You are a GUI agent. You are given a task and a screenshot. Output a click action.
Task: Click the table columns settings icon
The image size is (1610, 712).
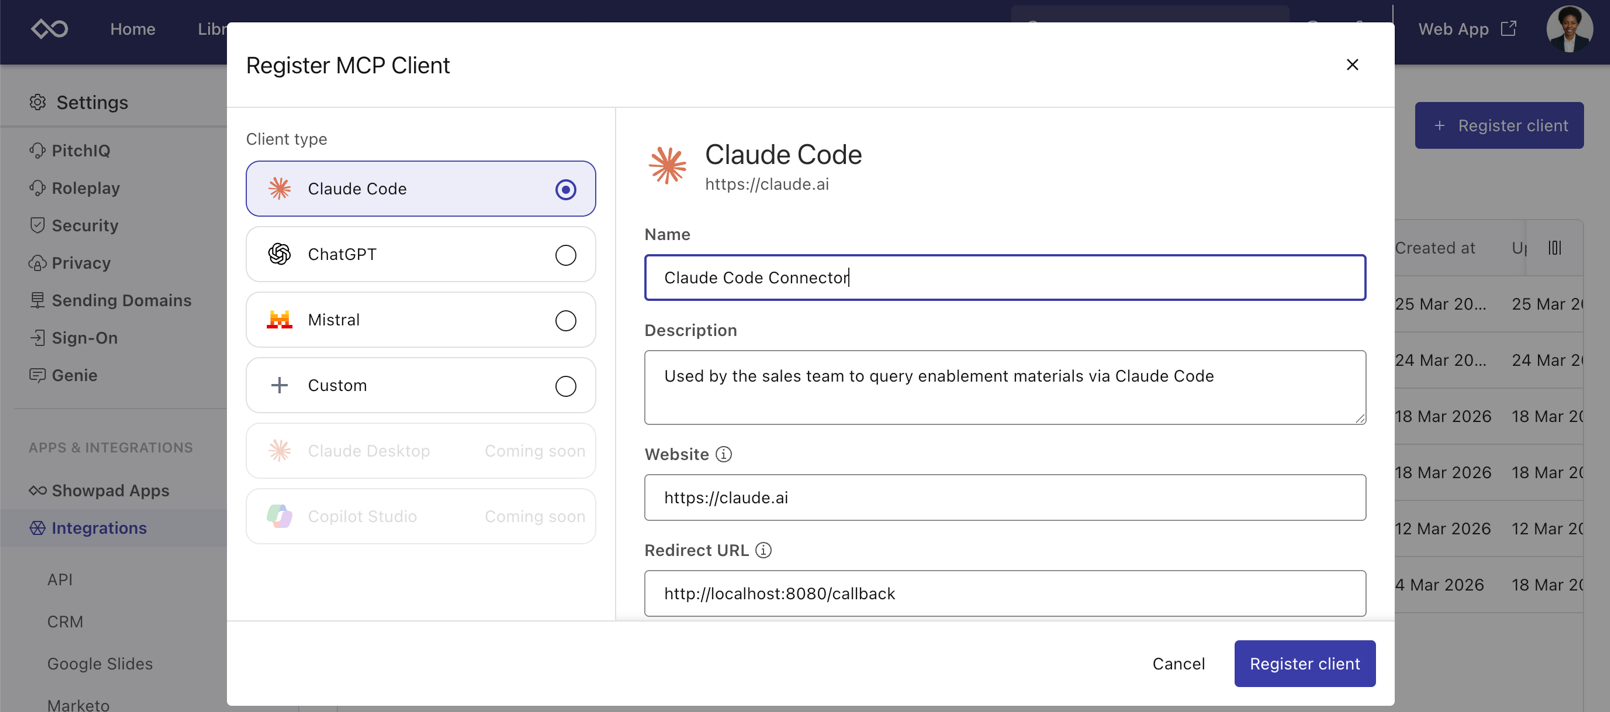[1555, 248]
